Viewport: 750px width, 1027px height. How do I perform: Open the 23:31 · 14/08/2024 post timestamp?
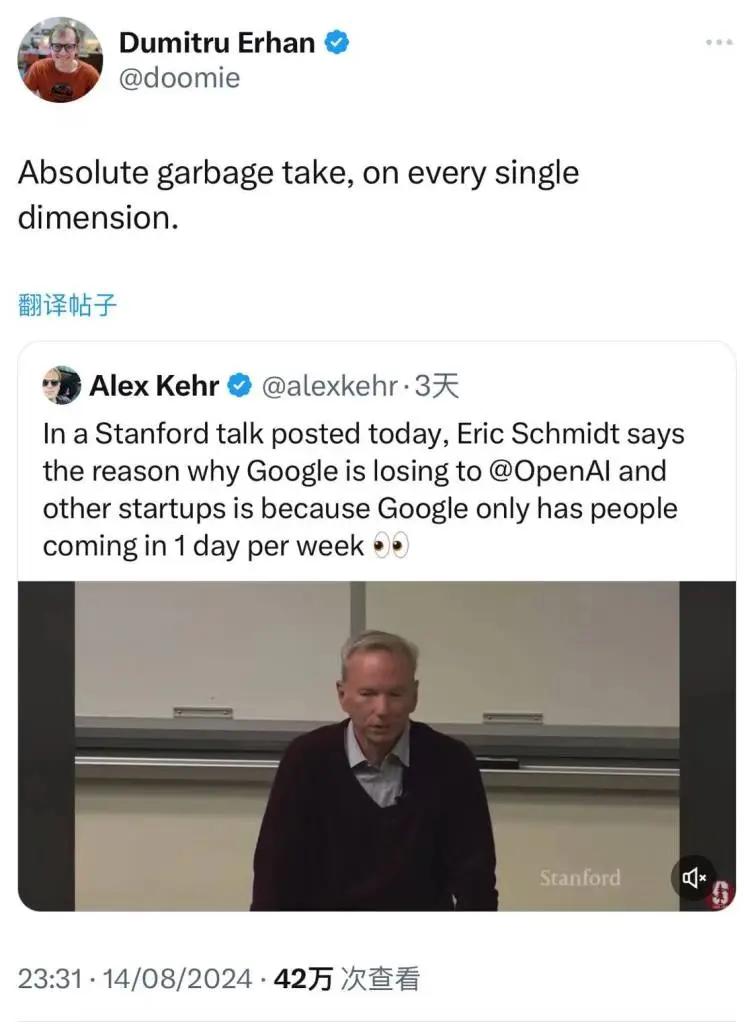coord(133,979)
